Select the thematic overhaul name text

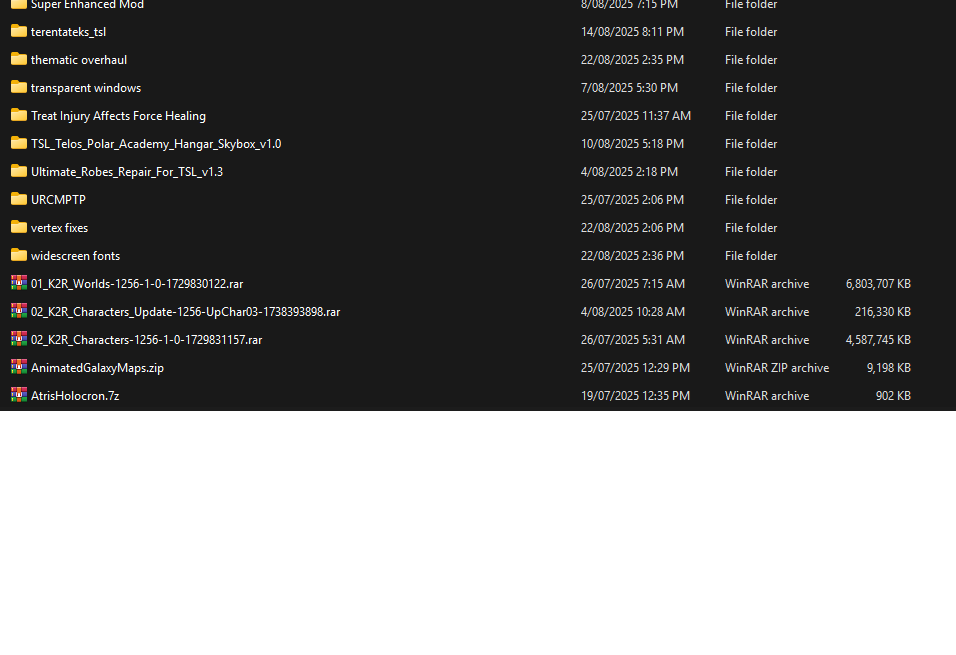click(79, 60)
